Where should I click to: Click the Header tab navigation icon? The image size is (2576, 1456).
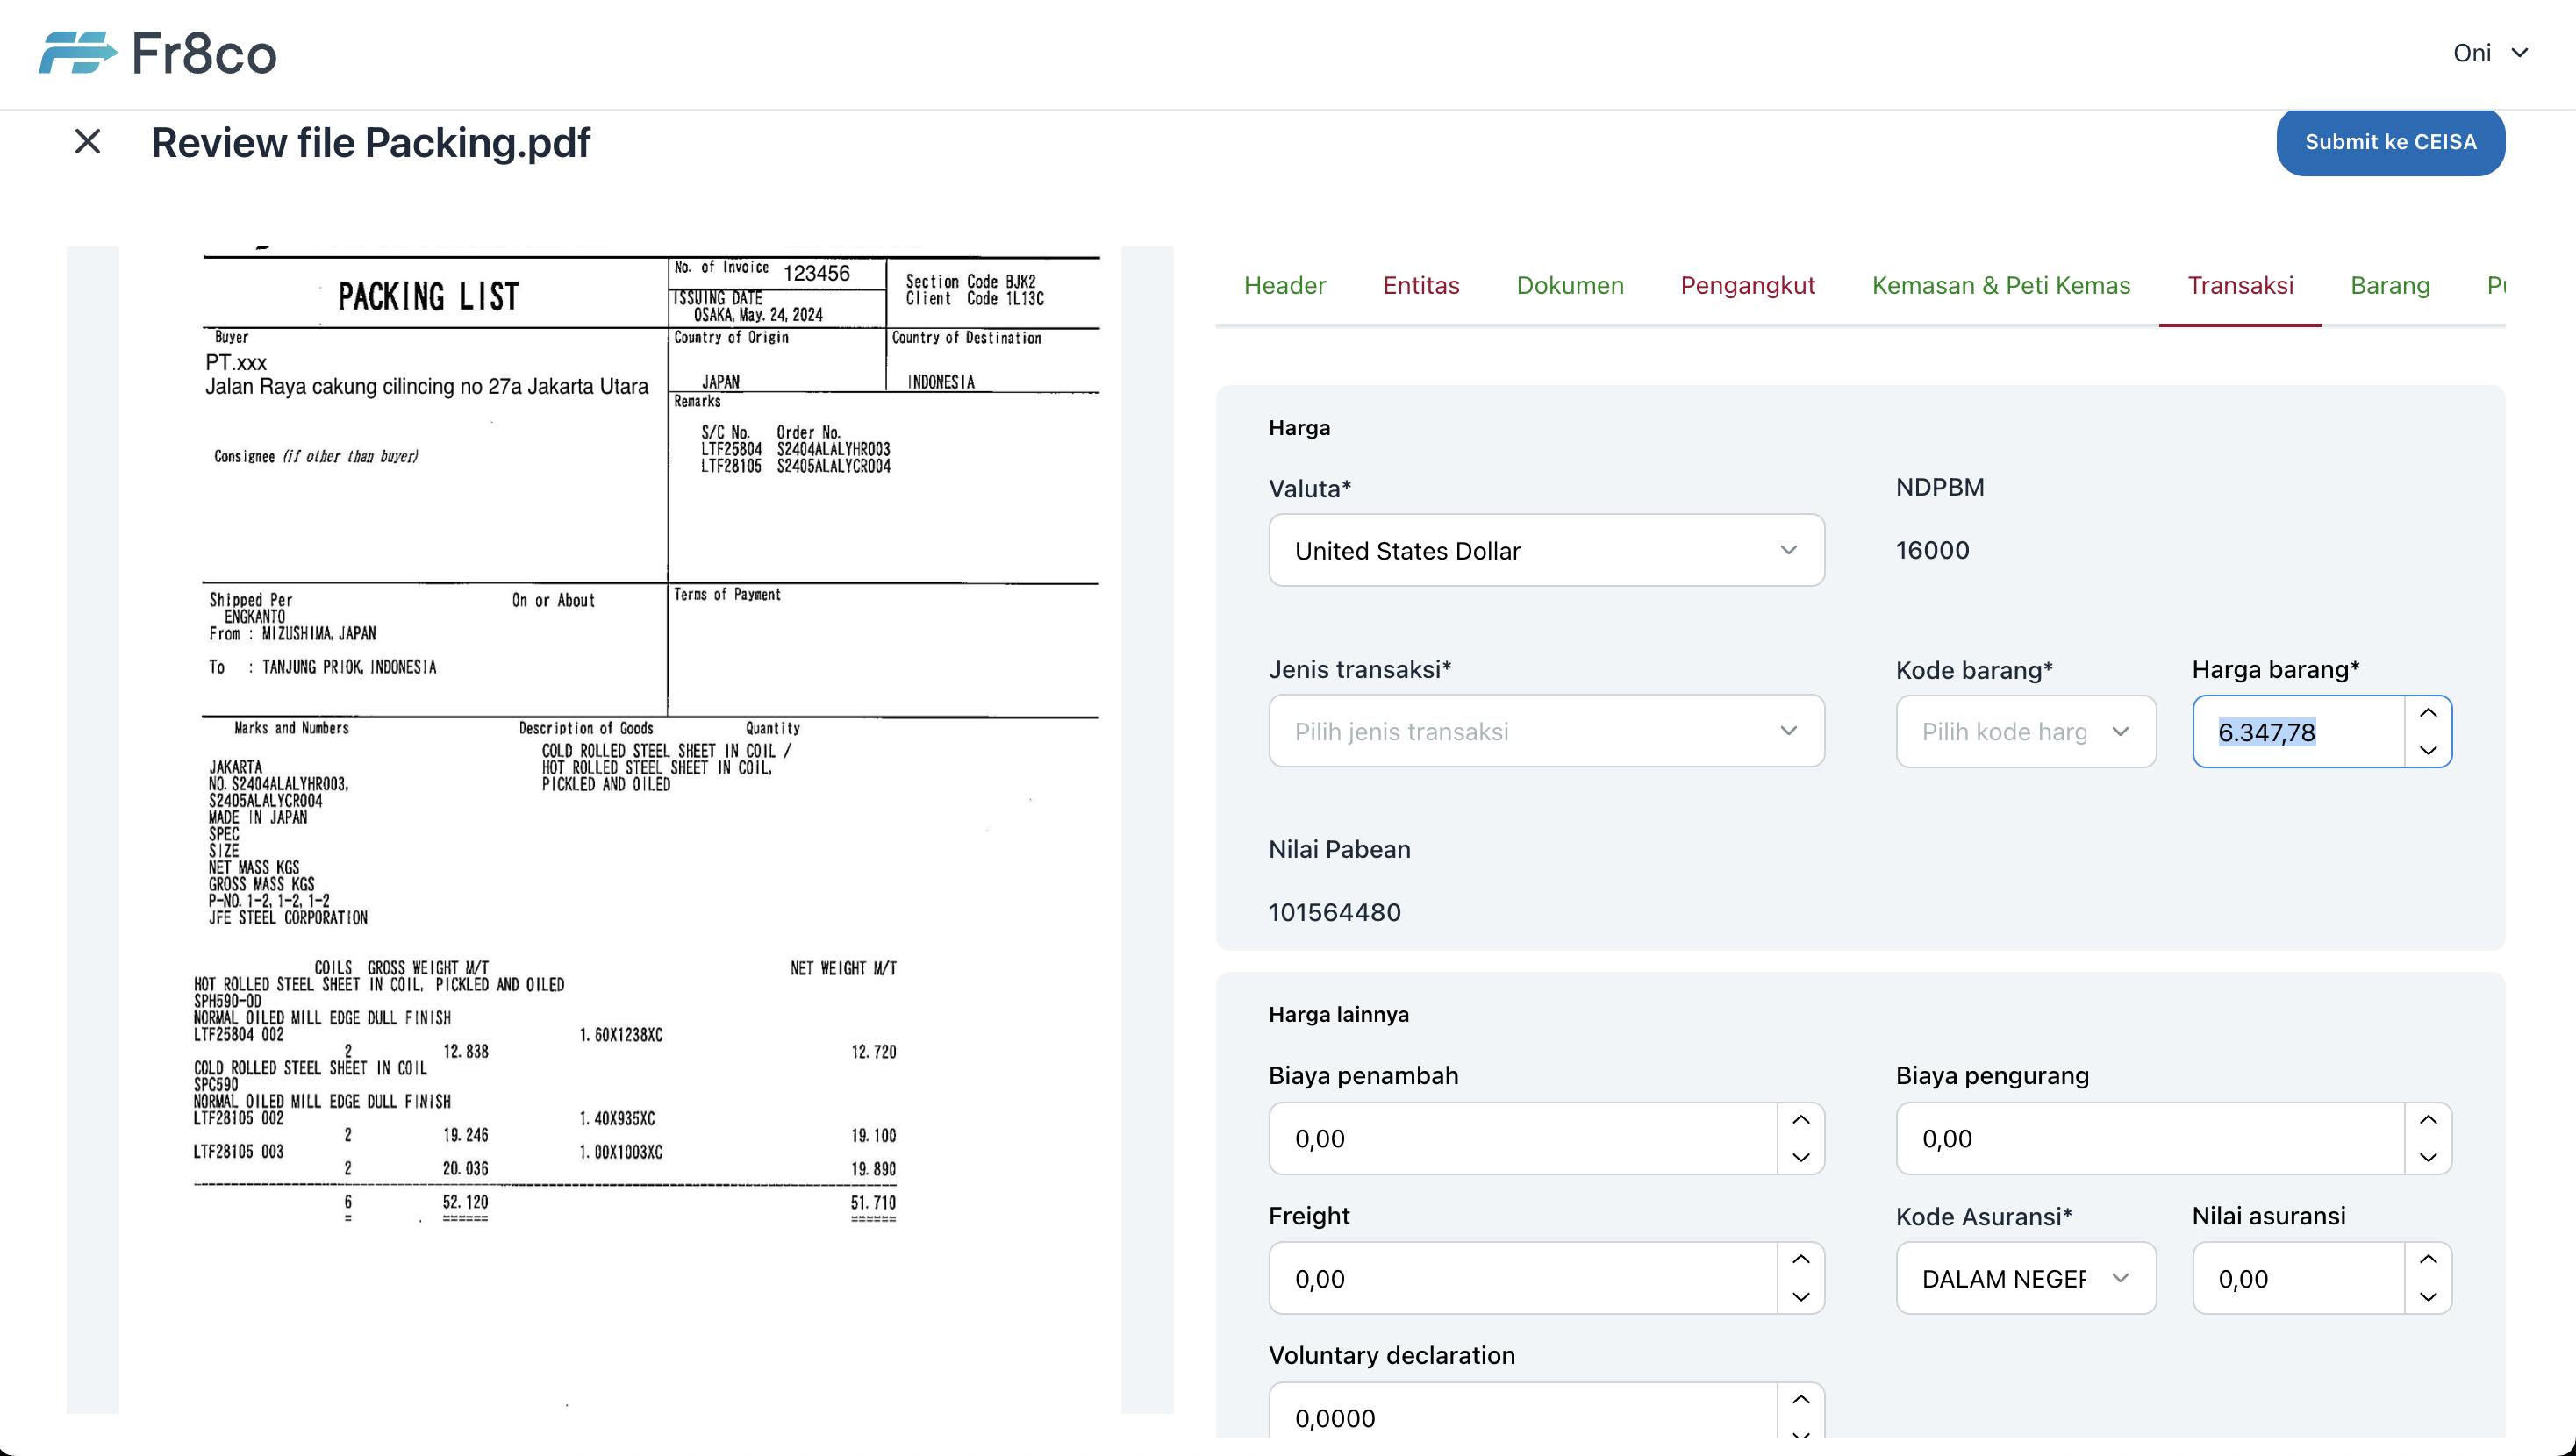[x=1283, y=287]
